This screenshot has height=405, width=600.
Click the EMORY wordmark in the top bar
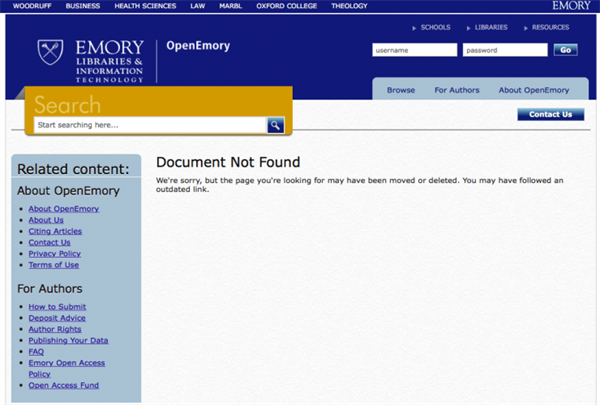click(571, 6)
